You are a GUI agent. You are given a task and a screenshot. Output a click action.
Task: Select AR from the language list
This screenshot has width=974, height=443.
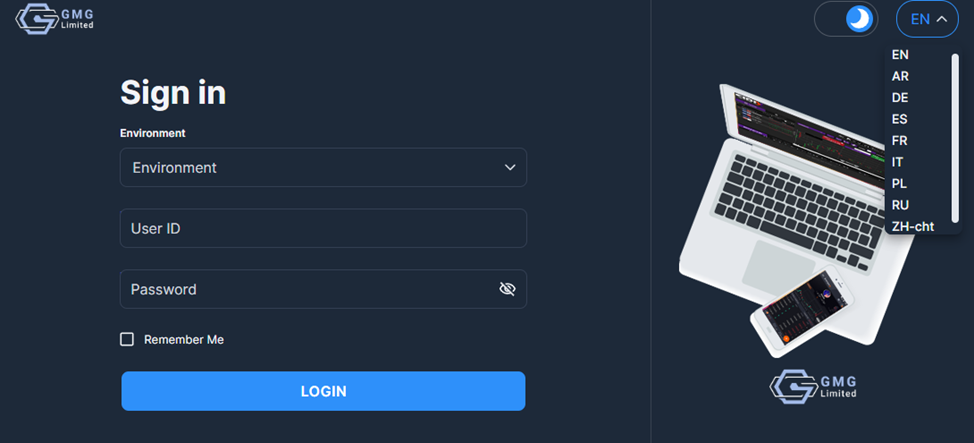click(x=900, y=76)
